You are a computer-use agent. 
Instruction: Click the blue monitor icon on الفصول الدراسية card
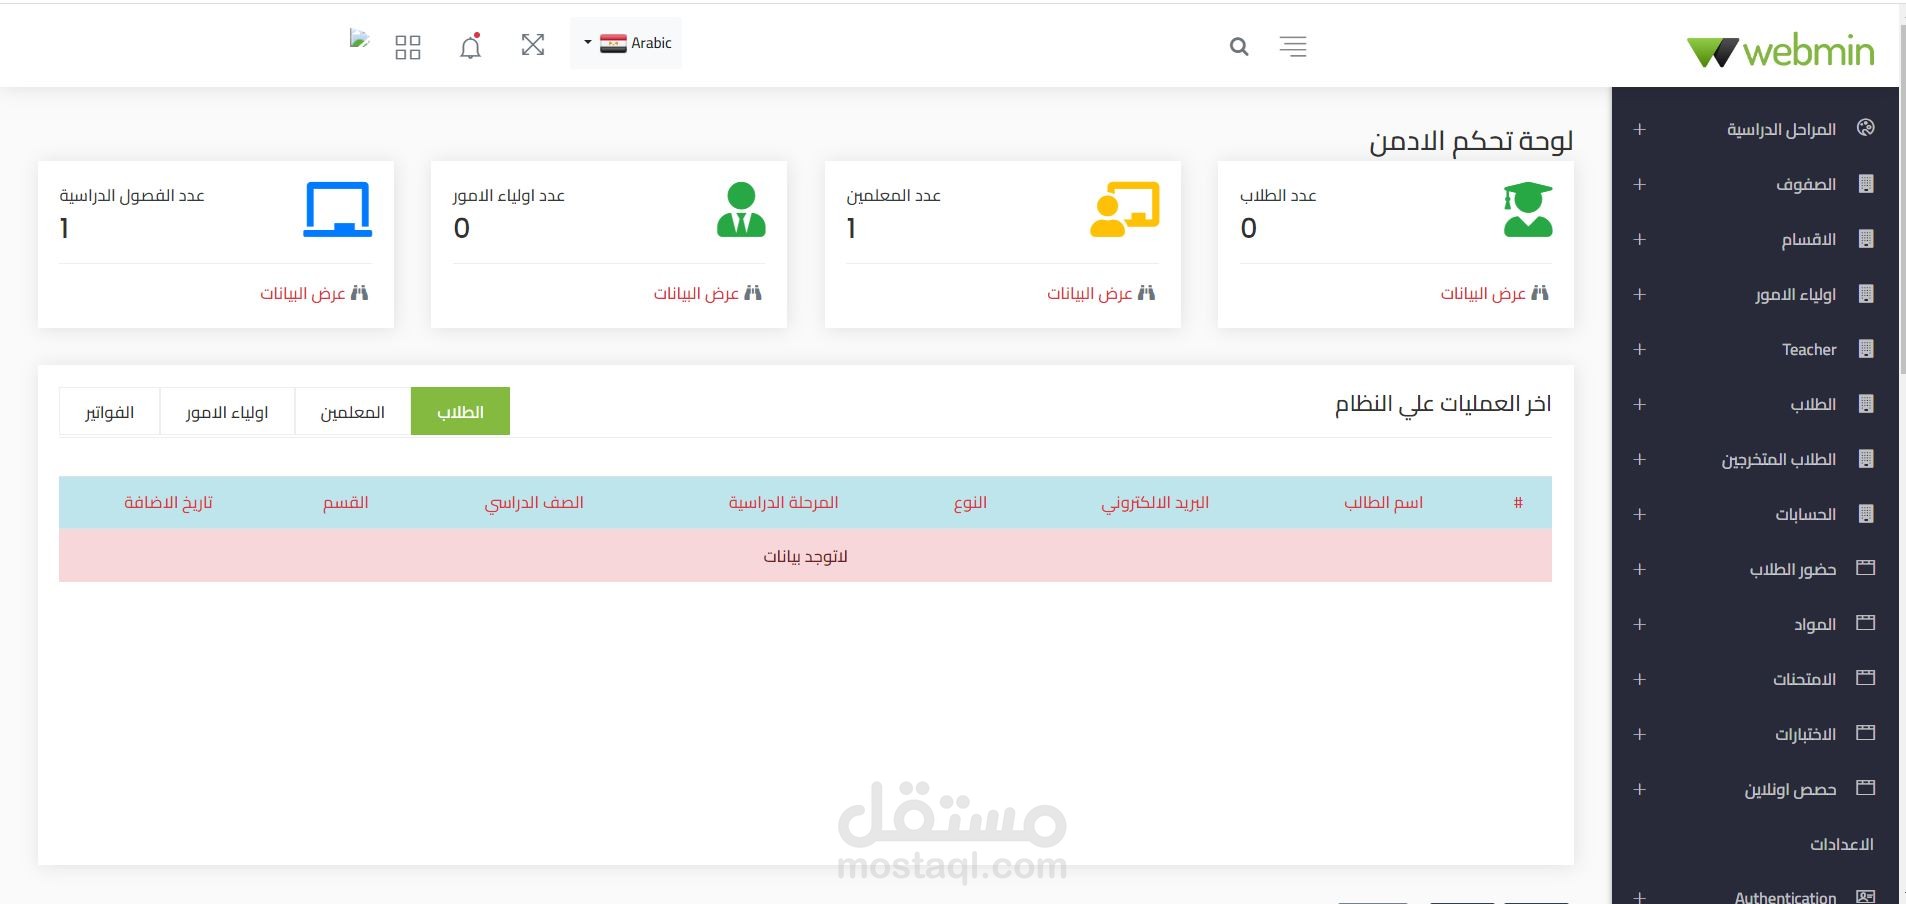339,207
